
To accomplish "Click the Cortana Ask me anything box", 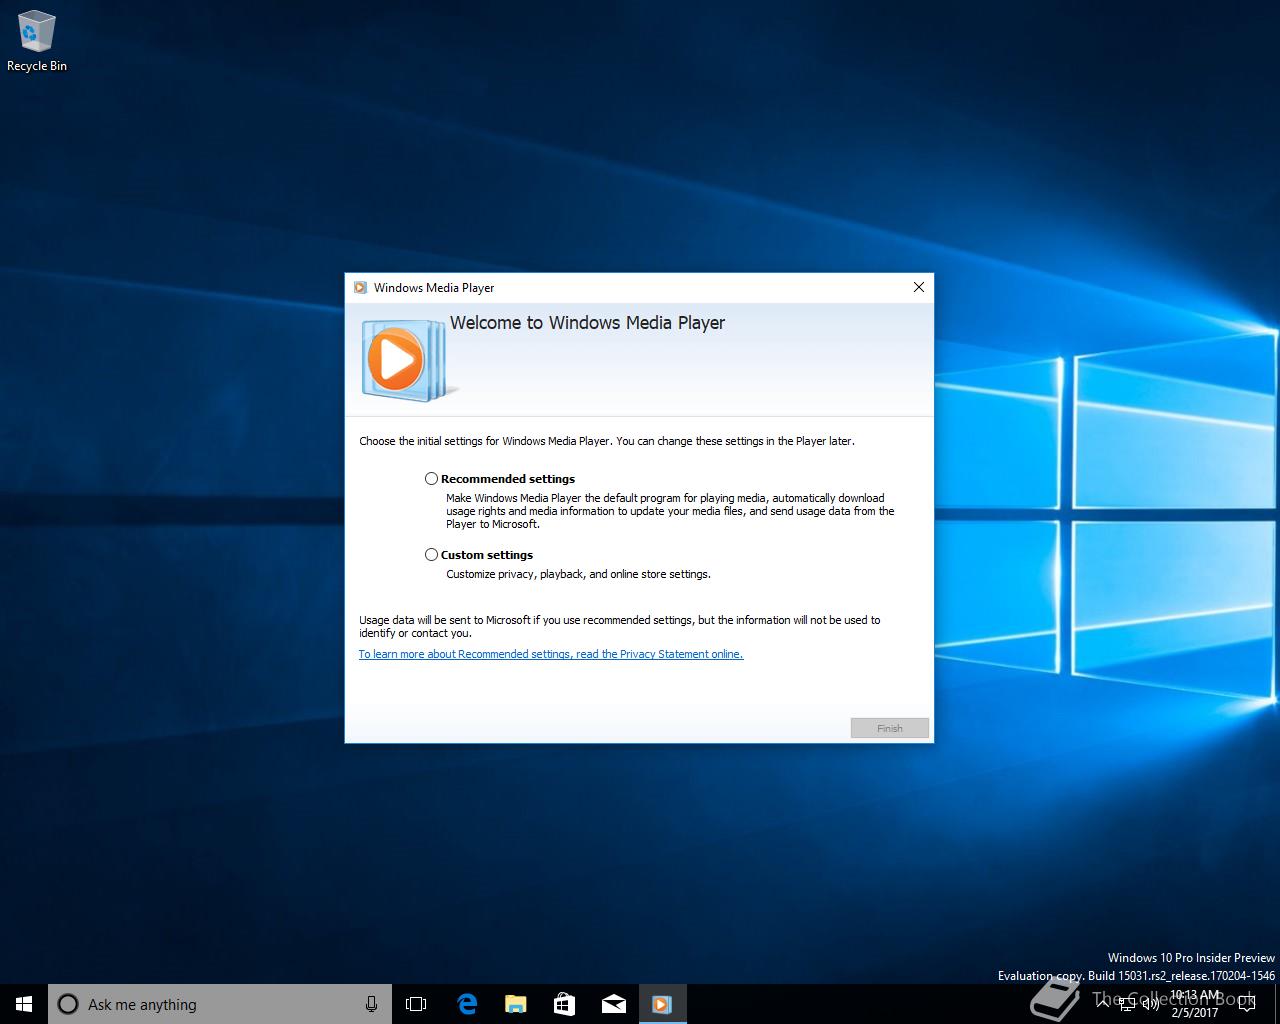I will pyautogui.click(x=219, y=1004).
